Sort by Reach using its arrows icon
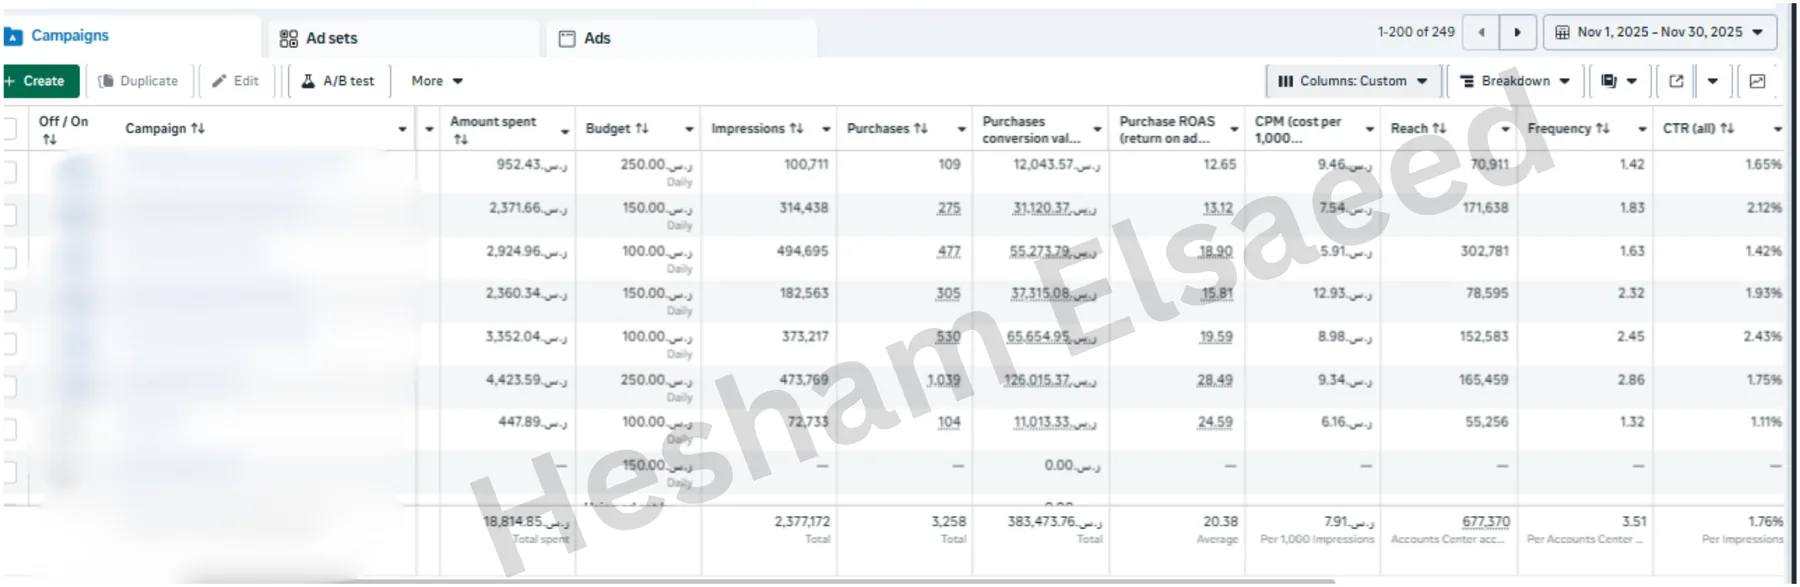Image resolution: width=1800 pixels, height=587 pixels. [1439, 129]
